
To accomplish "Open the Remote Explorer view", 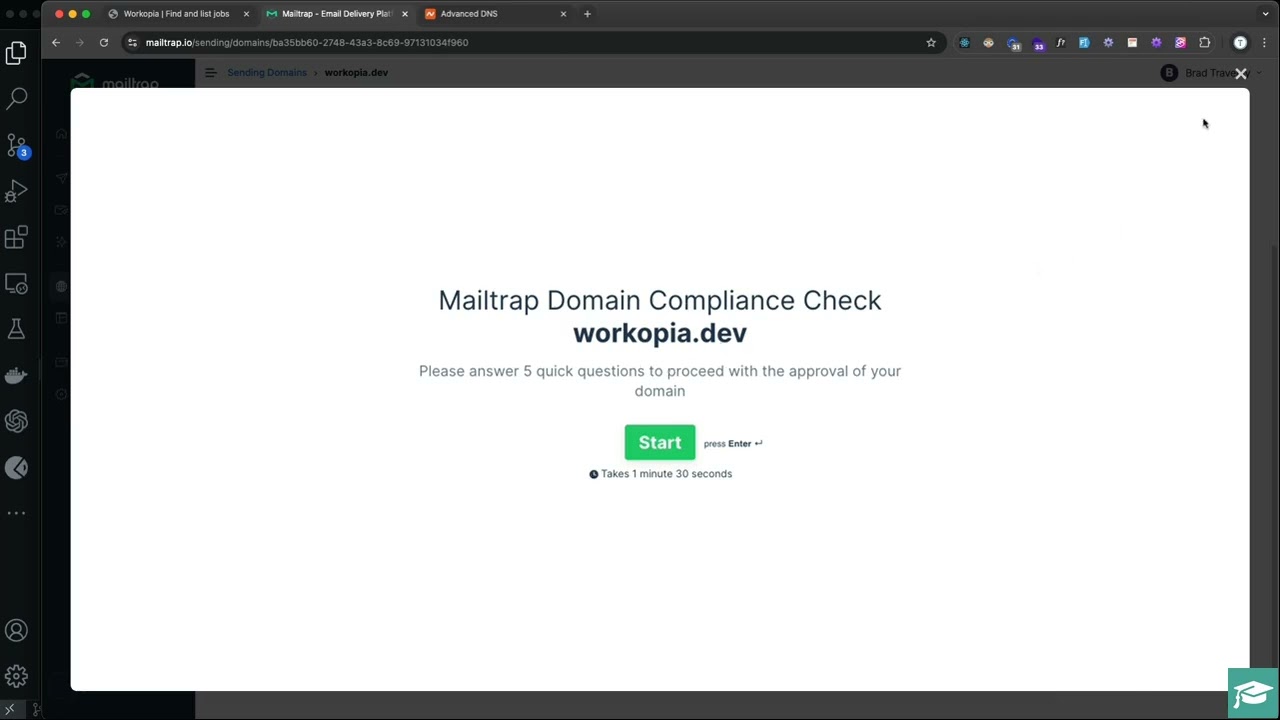I will click(16, 284).
